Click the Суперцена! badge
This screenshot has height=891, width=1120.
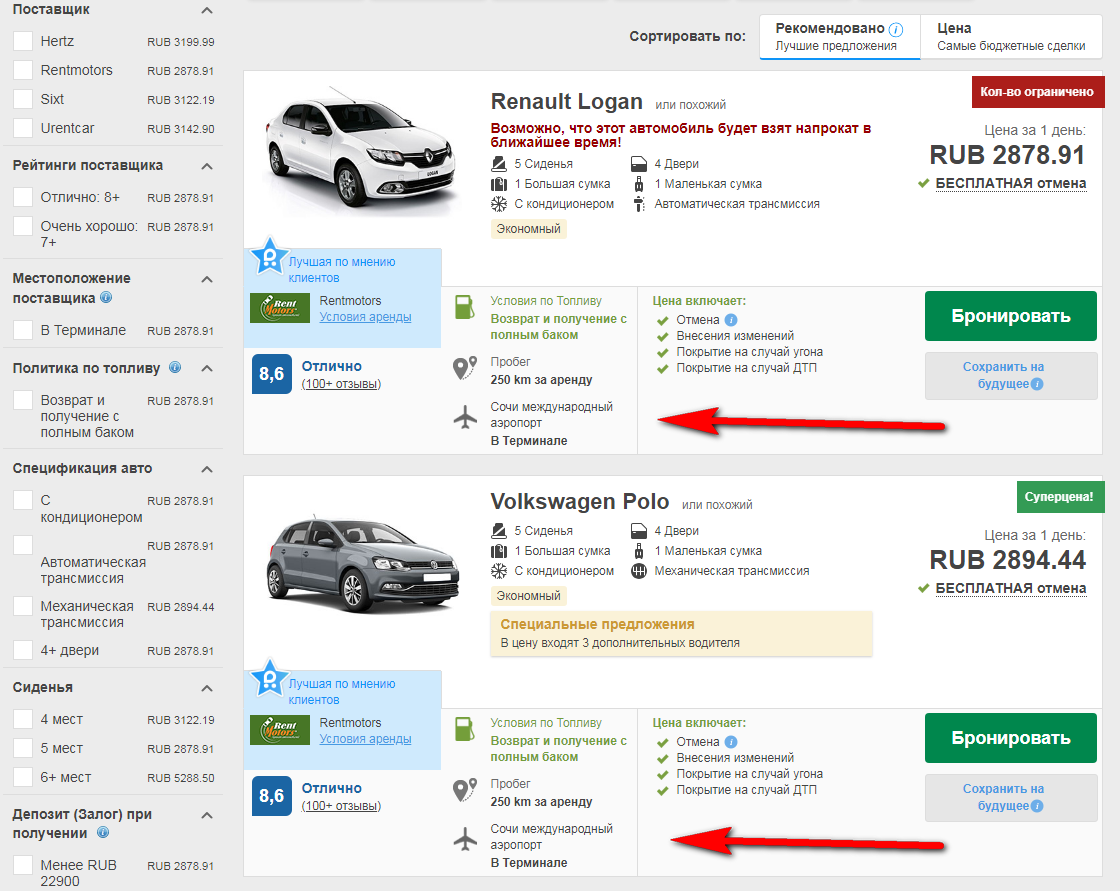[1060, 497]
